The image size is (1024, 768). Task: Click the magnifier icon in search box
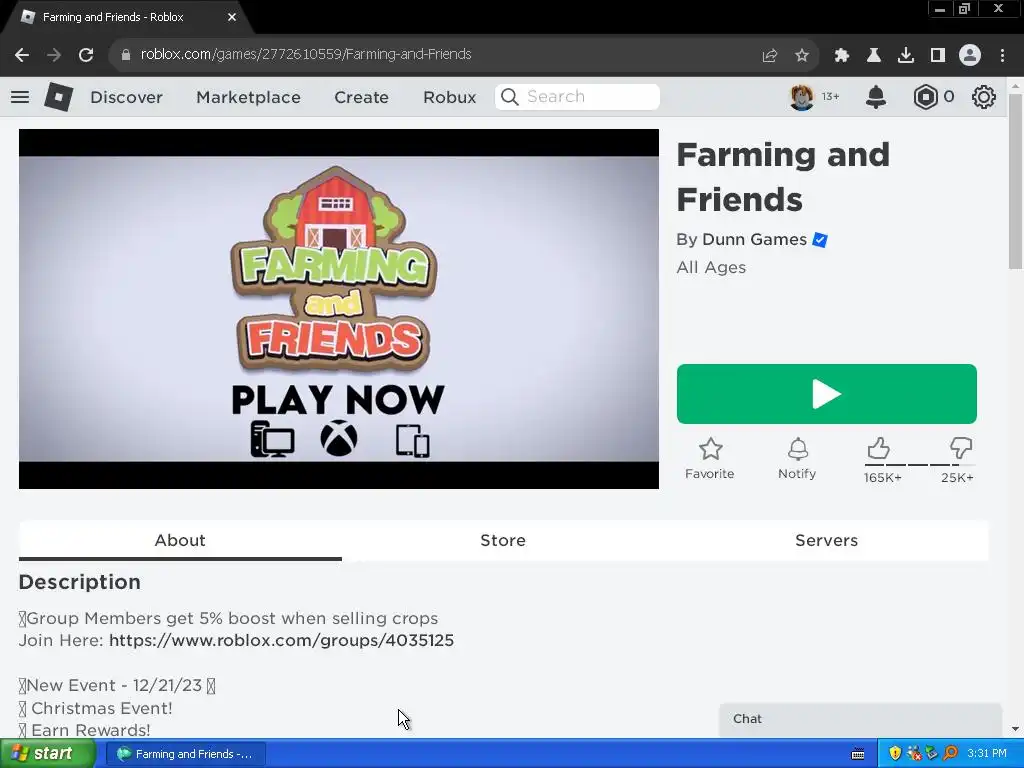click(509, 97)
